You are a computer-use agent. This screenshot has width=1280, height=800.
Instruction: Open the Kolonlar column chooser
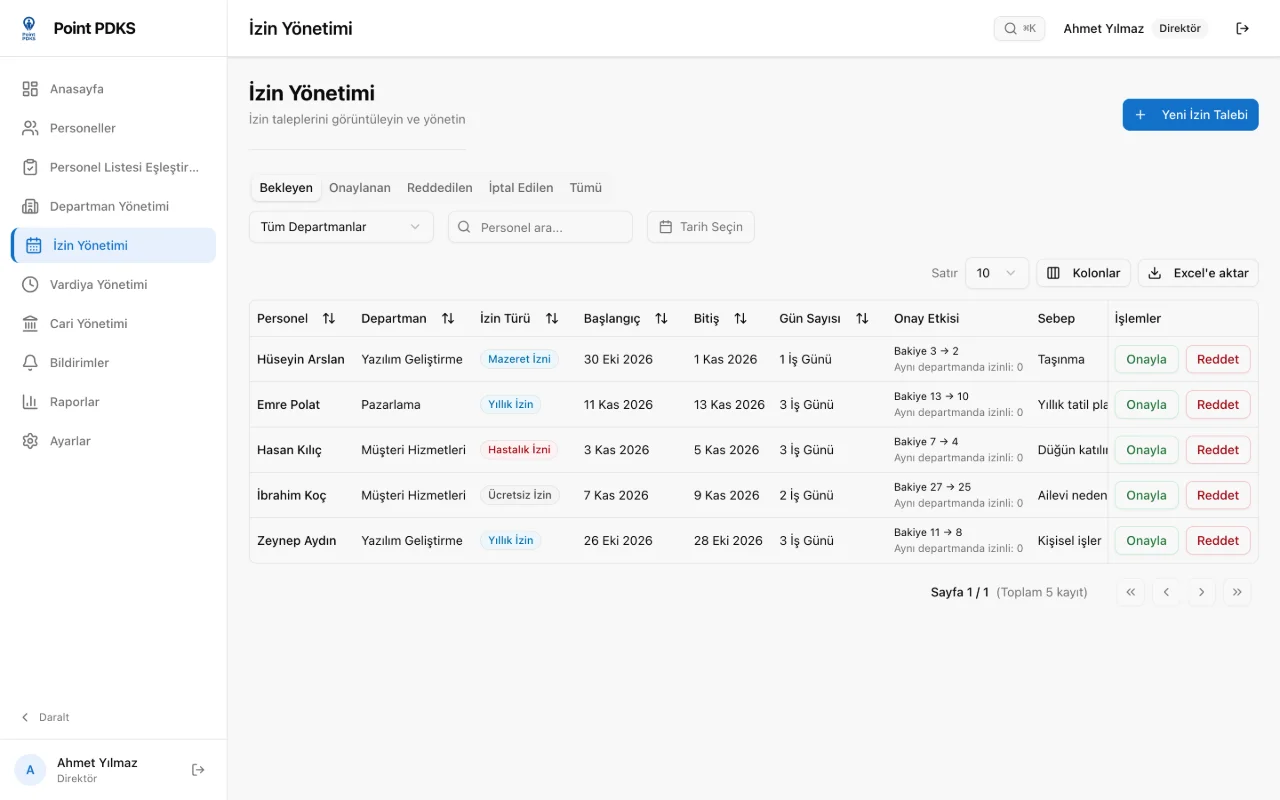1083,273
